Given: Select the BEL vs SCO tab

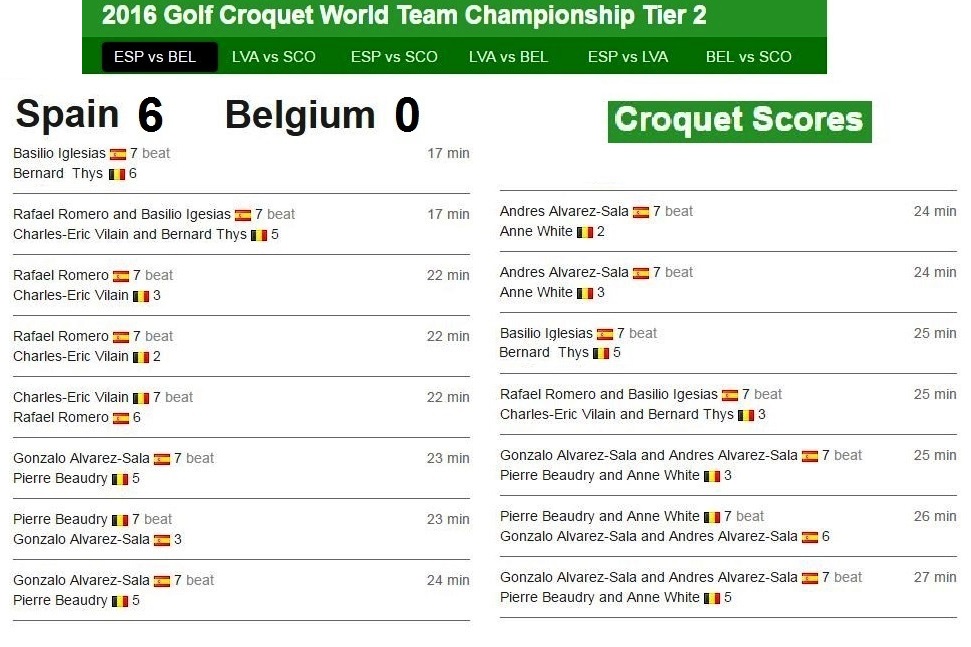Looking at the screenshot, I should point(748,57).
